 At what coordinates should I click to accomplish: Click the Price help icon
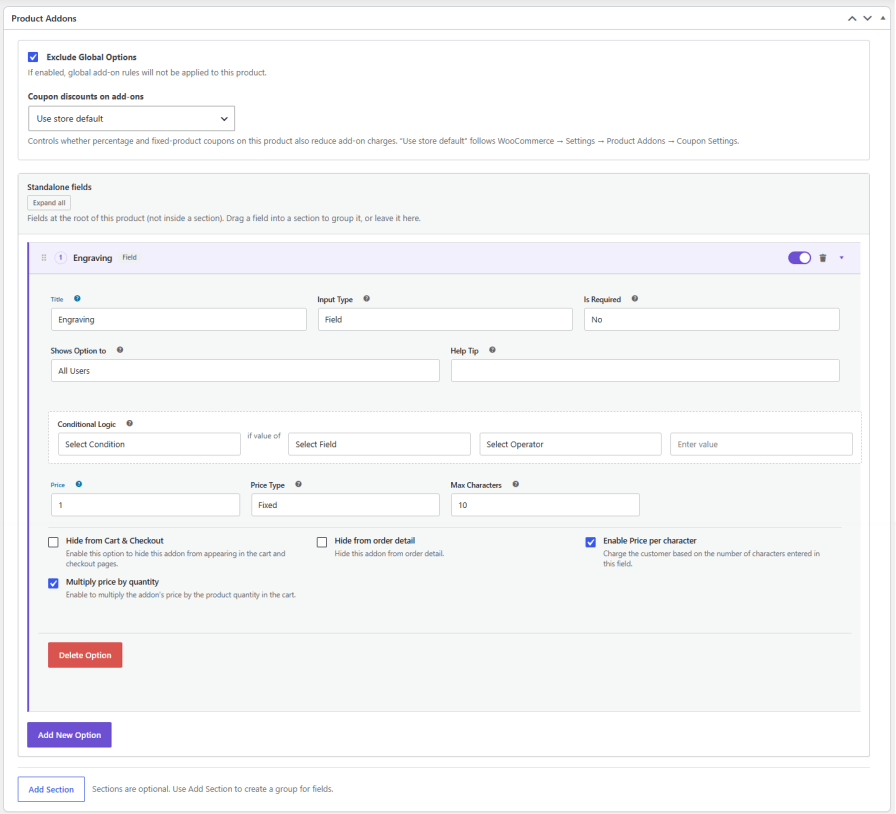pos(79,484)
